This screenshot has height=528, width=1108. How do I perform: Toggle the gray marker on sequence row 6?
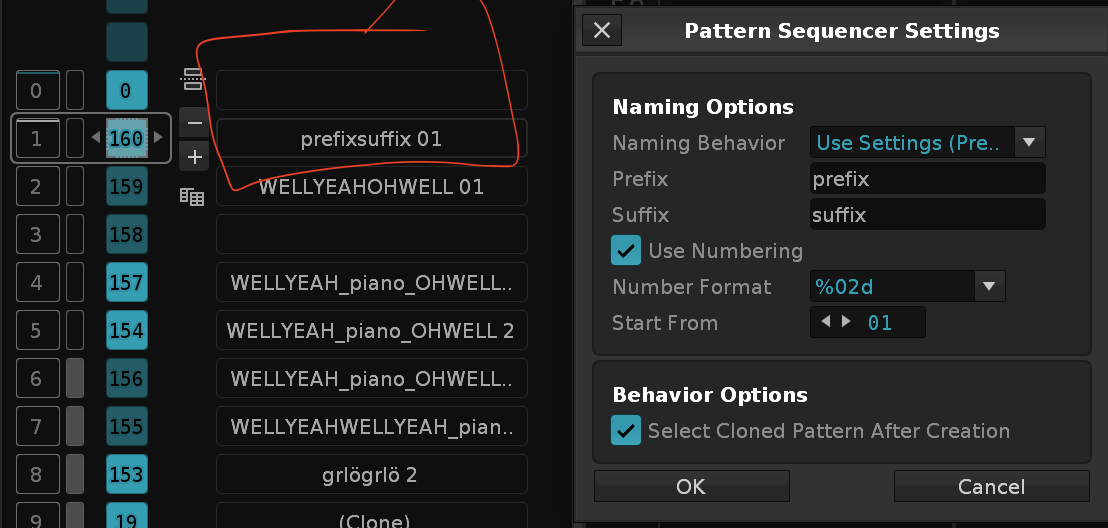click(x=75, y=378)
